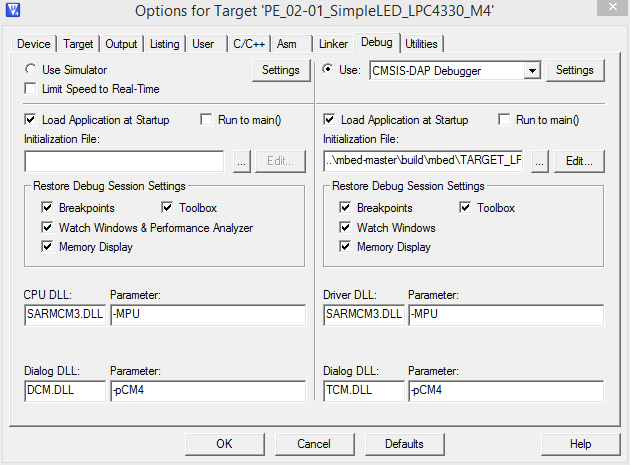Open Settings for CMSIS-DAP Debugger
630x465 pixels.
click(575, 70)
